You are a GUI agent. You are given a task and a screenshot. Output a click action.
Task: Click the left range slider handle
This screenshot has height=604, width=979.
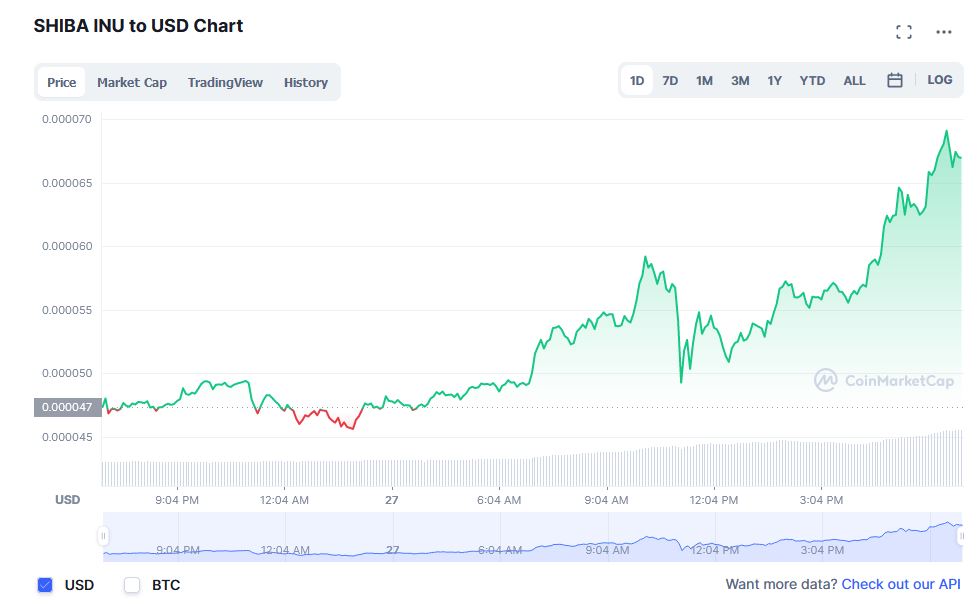103,536
